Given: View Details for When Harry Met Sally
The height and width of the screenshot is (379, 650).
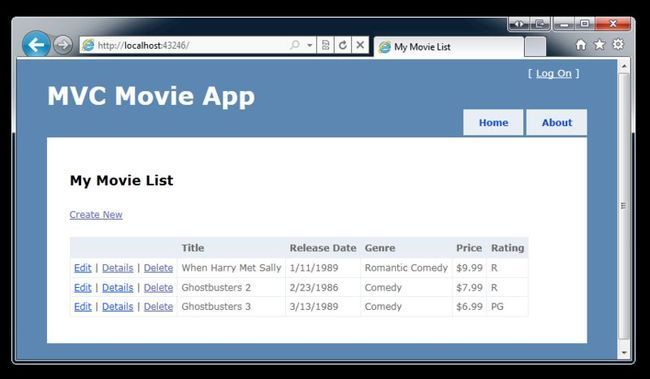Looking at the screenshot, I should click(x=118, y=268).
